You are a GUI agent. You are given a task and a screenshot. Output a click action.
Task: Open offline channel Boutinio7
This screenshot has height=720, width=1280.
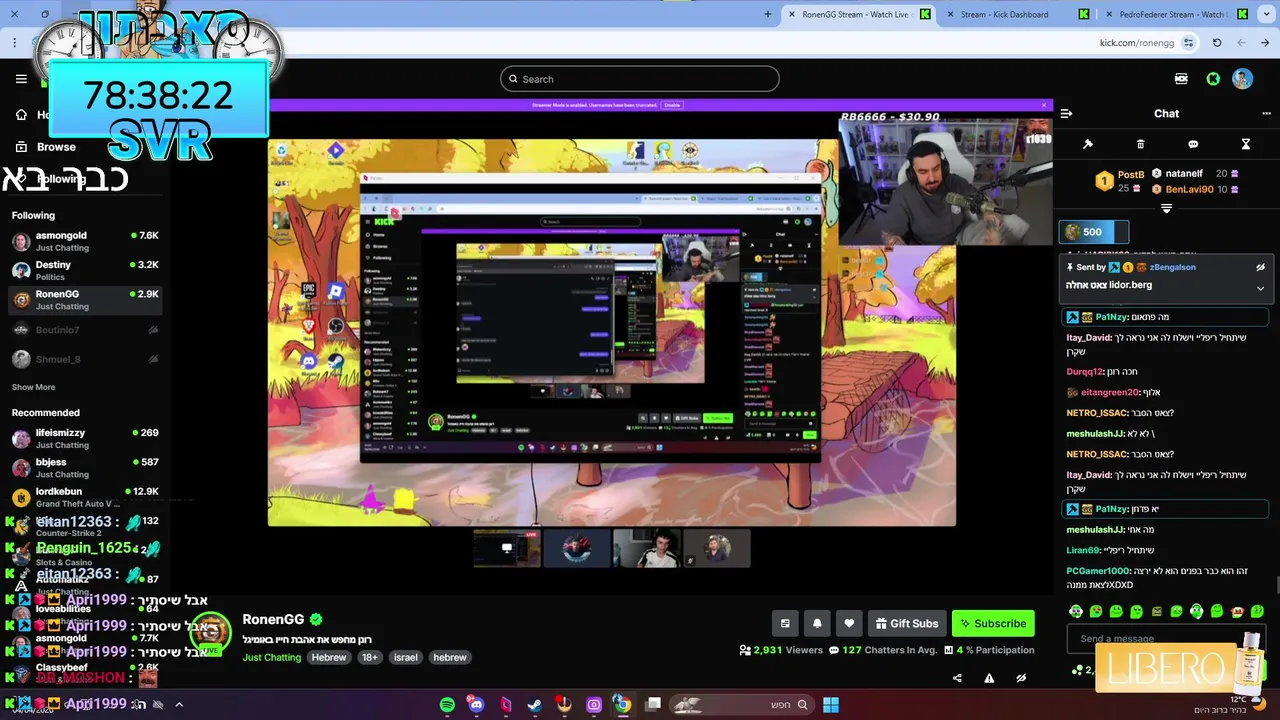[x=85, y=330]
